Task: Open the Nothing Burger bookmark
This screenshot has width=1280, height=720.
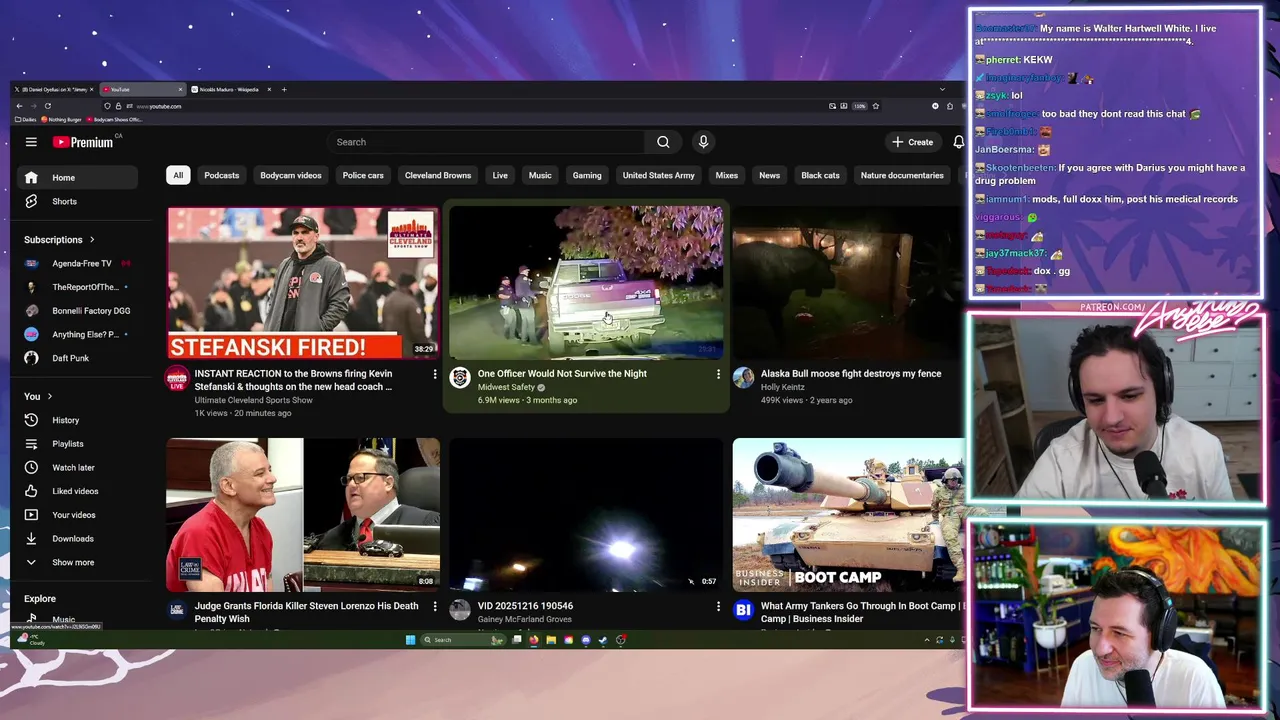Action: click(x=61, y=120)
